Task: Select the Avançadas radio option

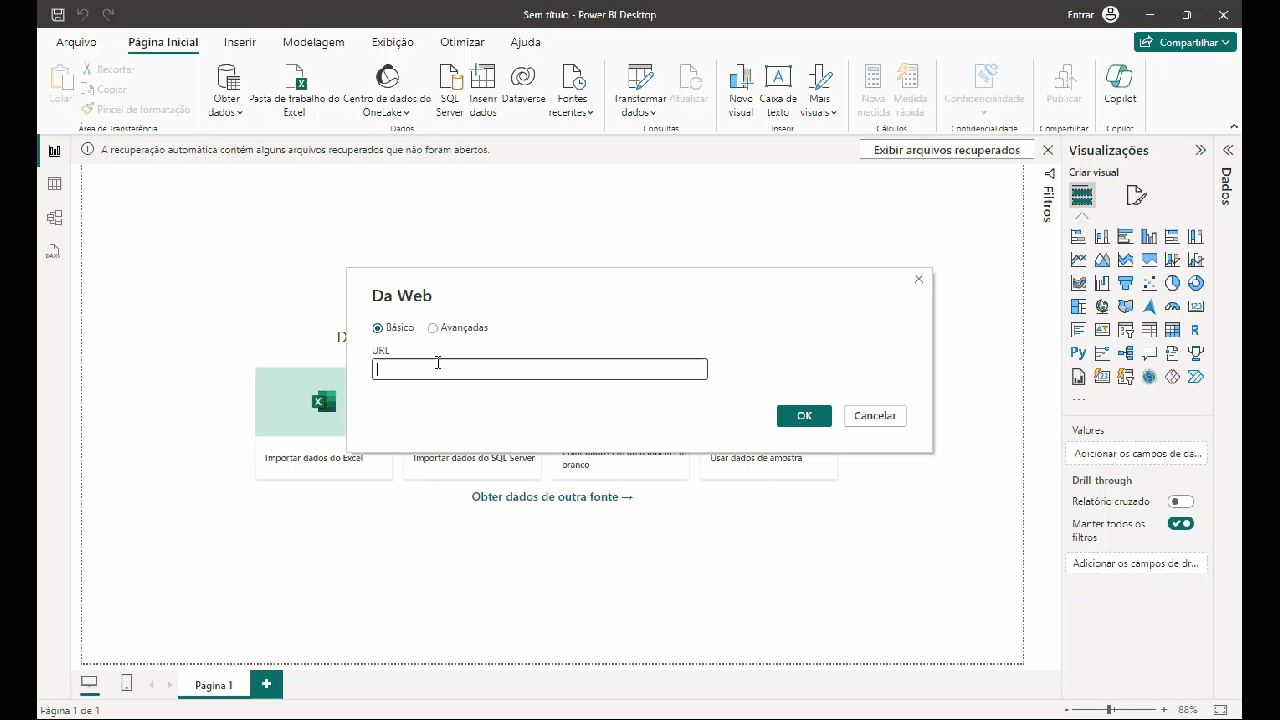Action: (458, 328)
